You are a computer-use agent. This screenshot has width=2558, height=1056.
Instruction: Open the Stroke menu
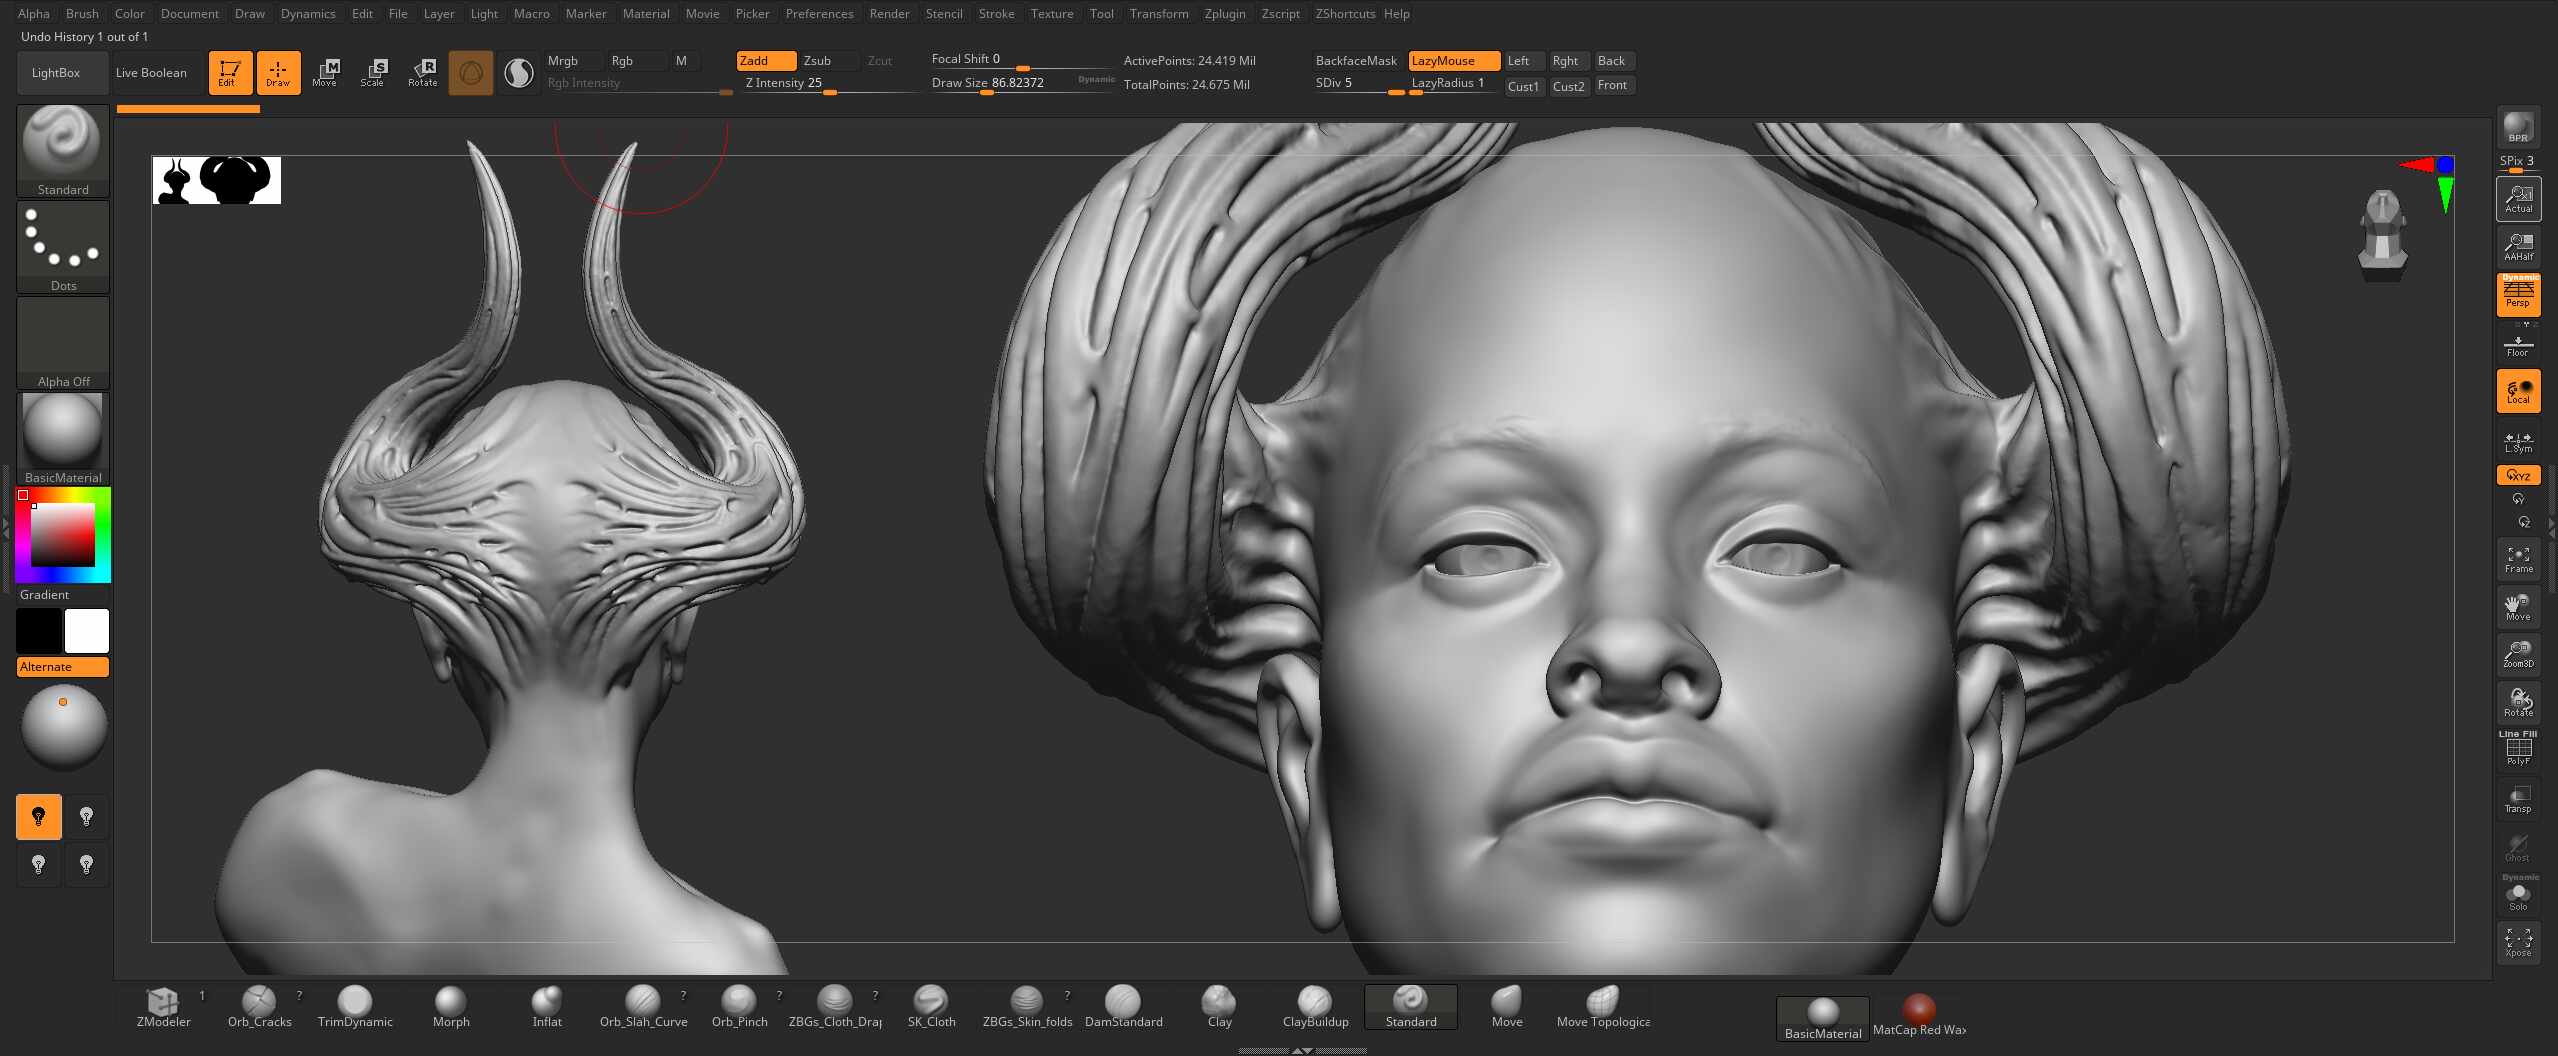click(x=996, y=13)
